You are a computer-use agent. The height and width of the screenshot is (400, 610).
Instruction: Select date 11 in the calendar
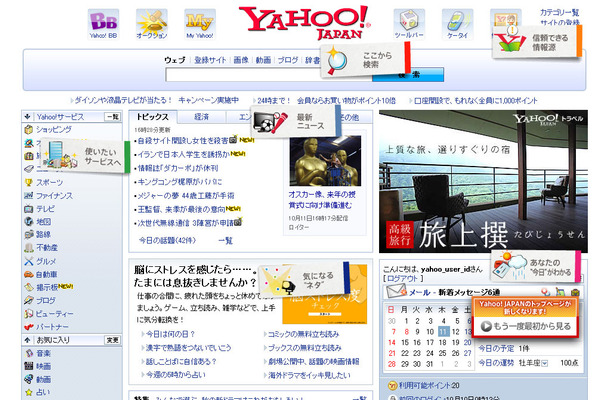443,332
